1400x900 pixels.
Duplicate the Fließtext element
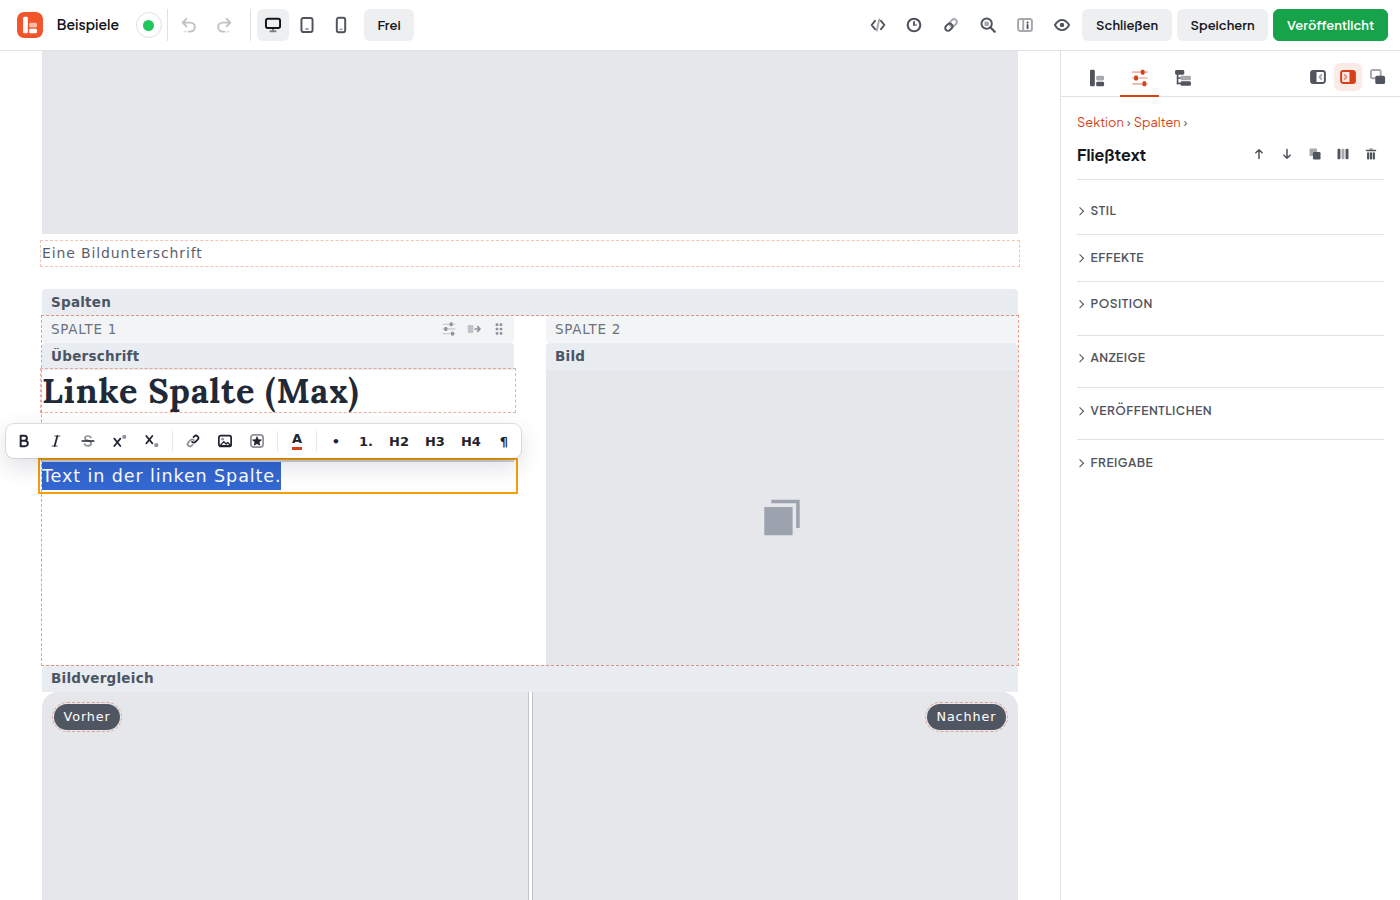1315,154
